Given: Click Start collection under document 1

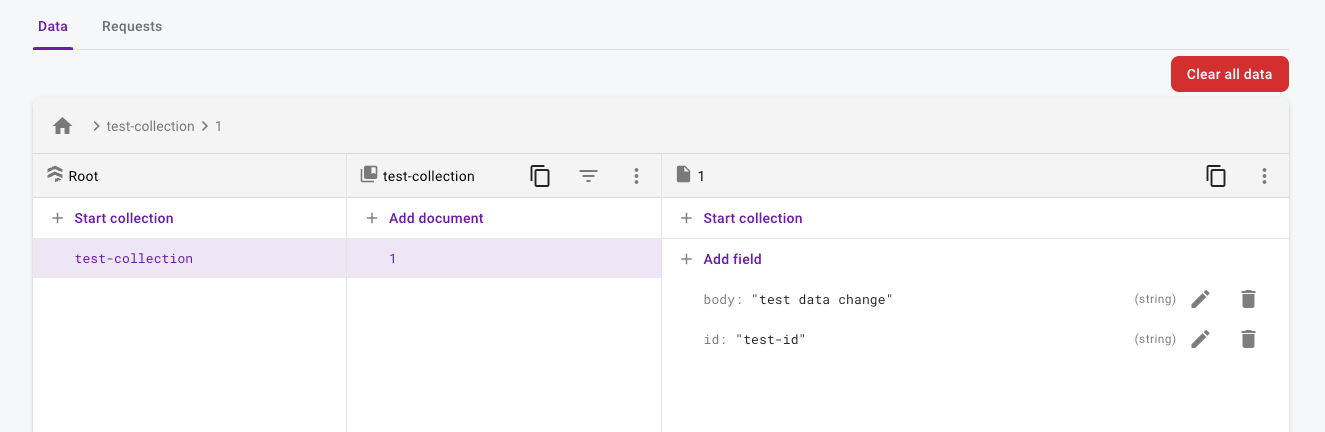Looking at the screenshot, I should [752, 218].
